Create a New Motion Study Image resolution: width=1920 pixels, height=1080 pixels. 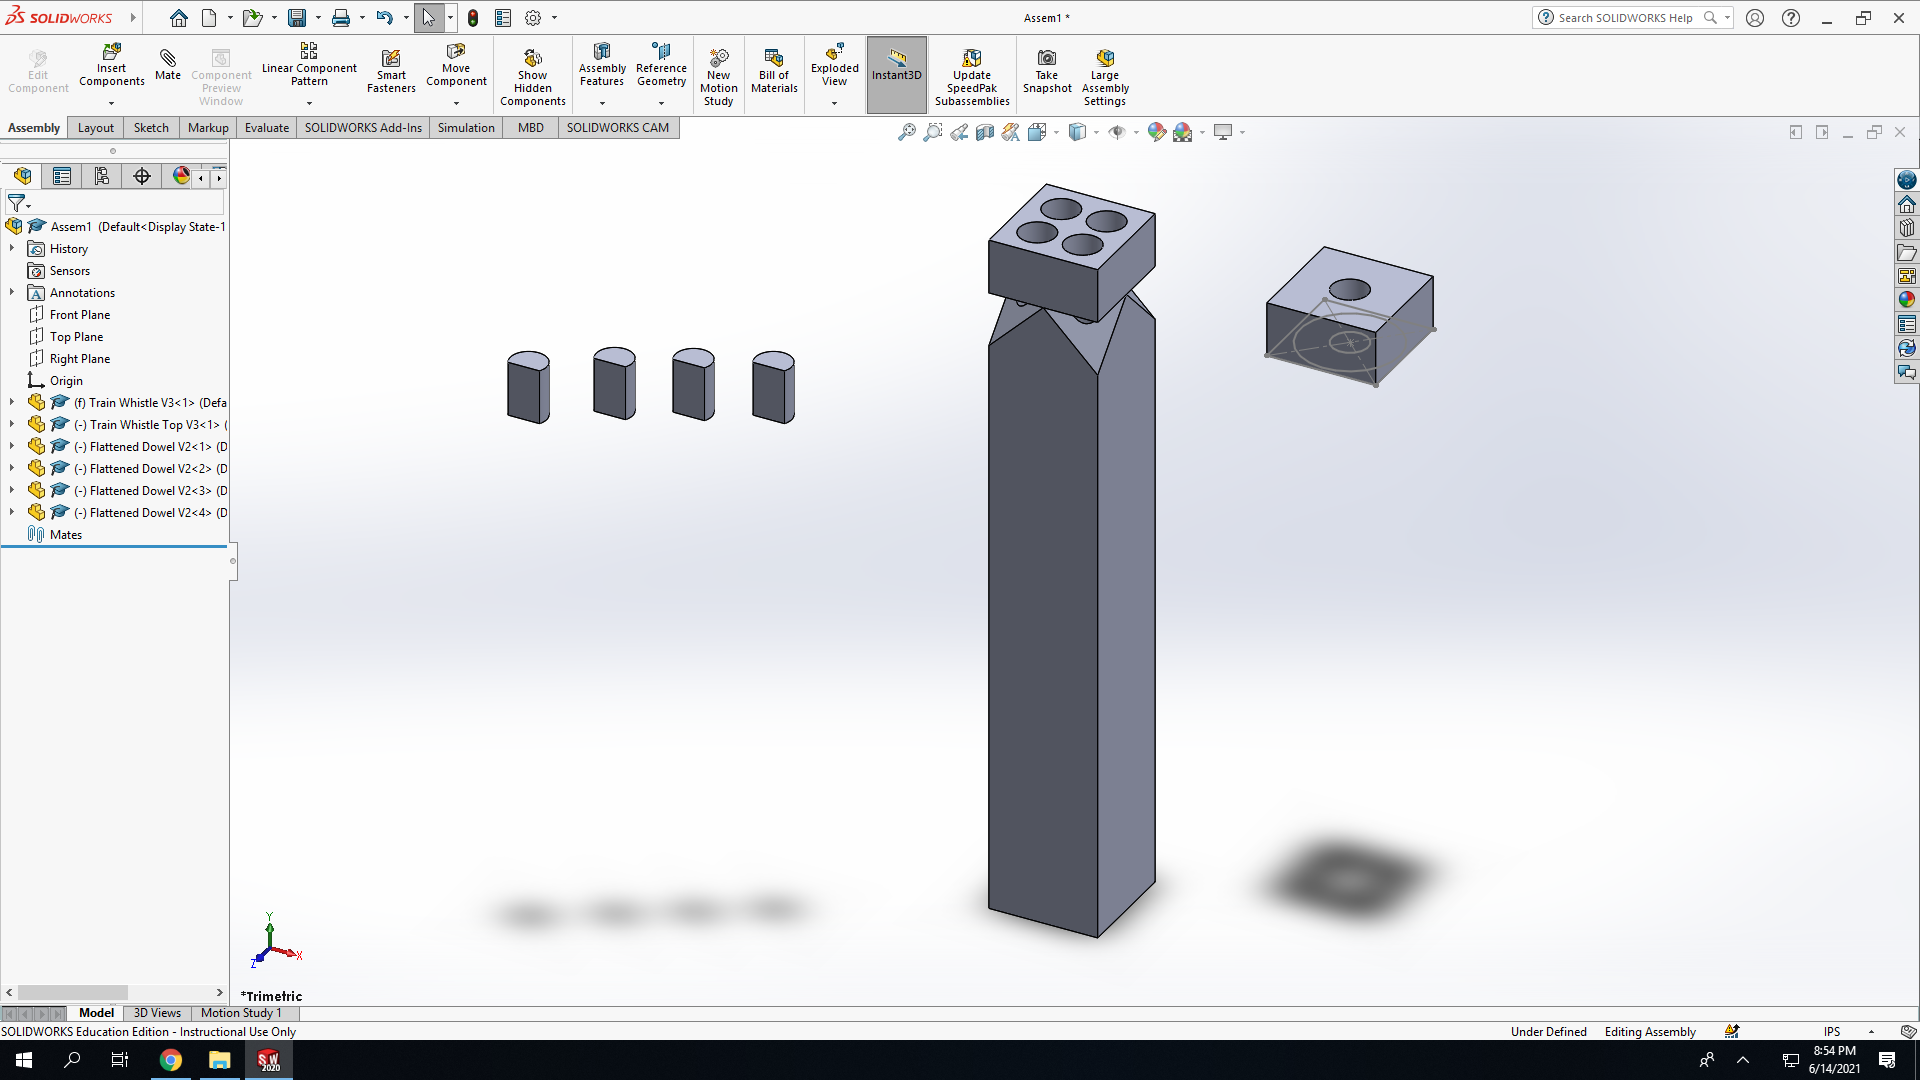click(718, 76)
